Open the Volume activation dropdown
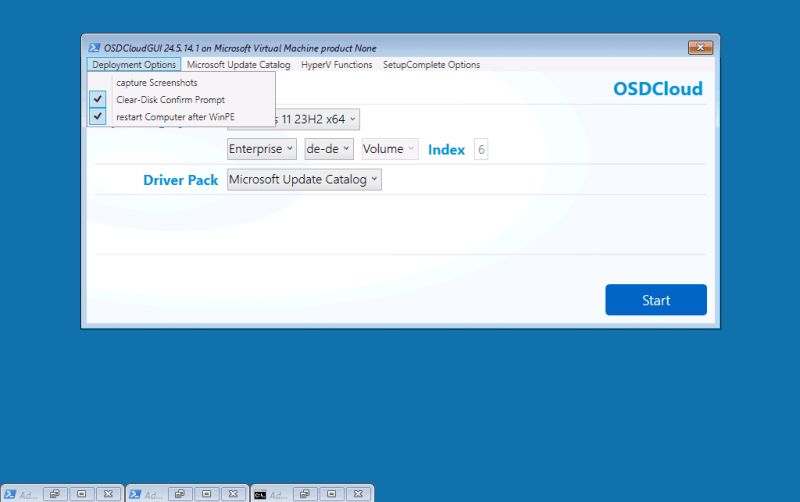 pyautogui.click(x=390, y=149)
